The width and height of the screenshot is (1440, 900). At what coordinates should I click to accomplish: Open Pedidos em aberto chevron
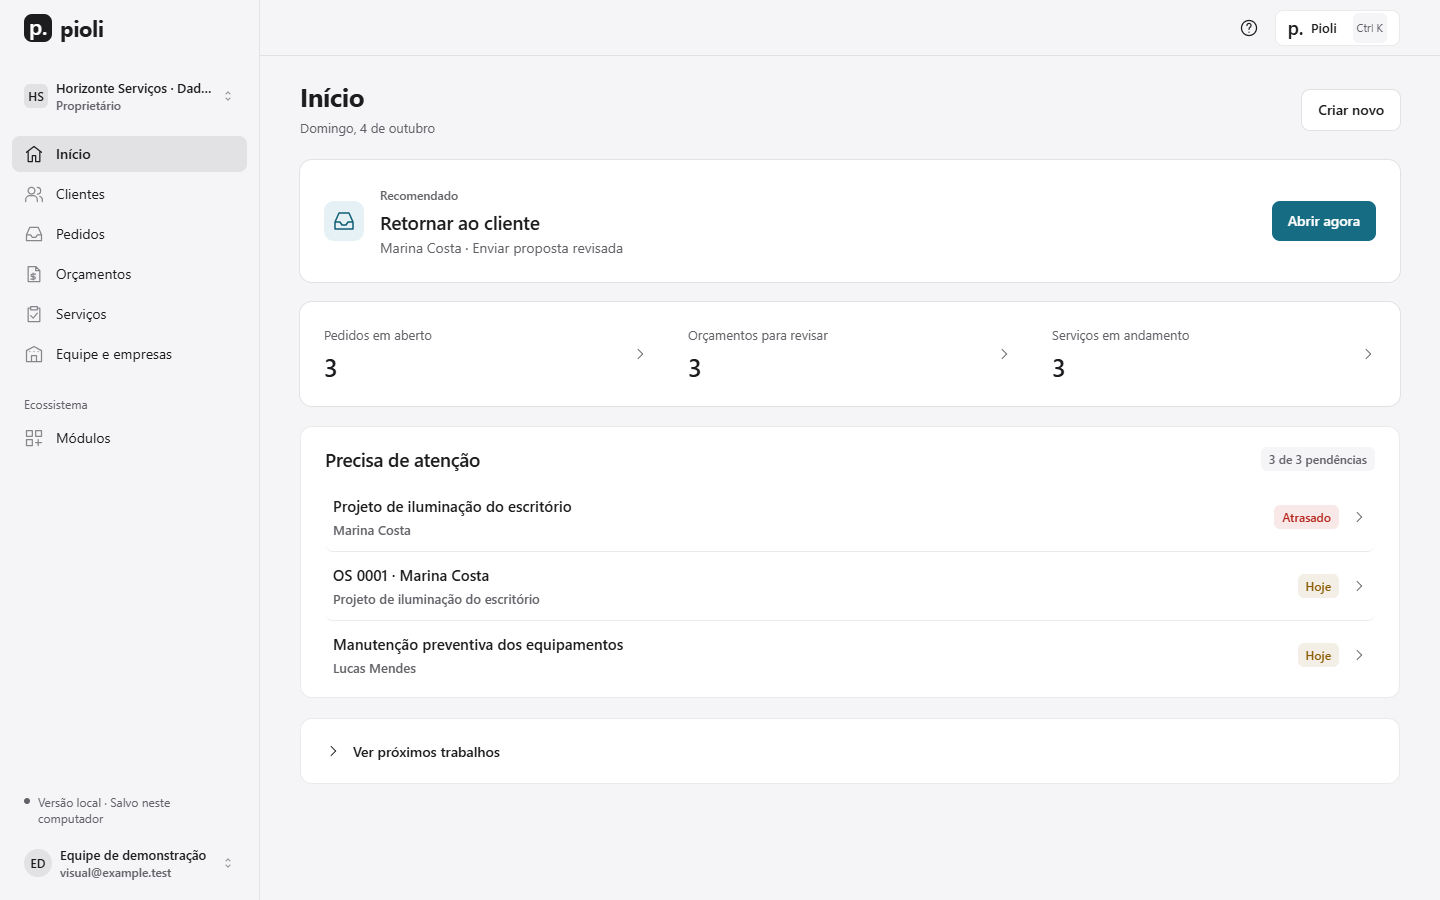click(x=640, y=354)
